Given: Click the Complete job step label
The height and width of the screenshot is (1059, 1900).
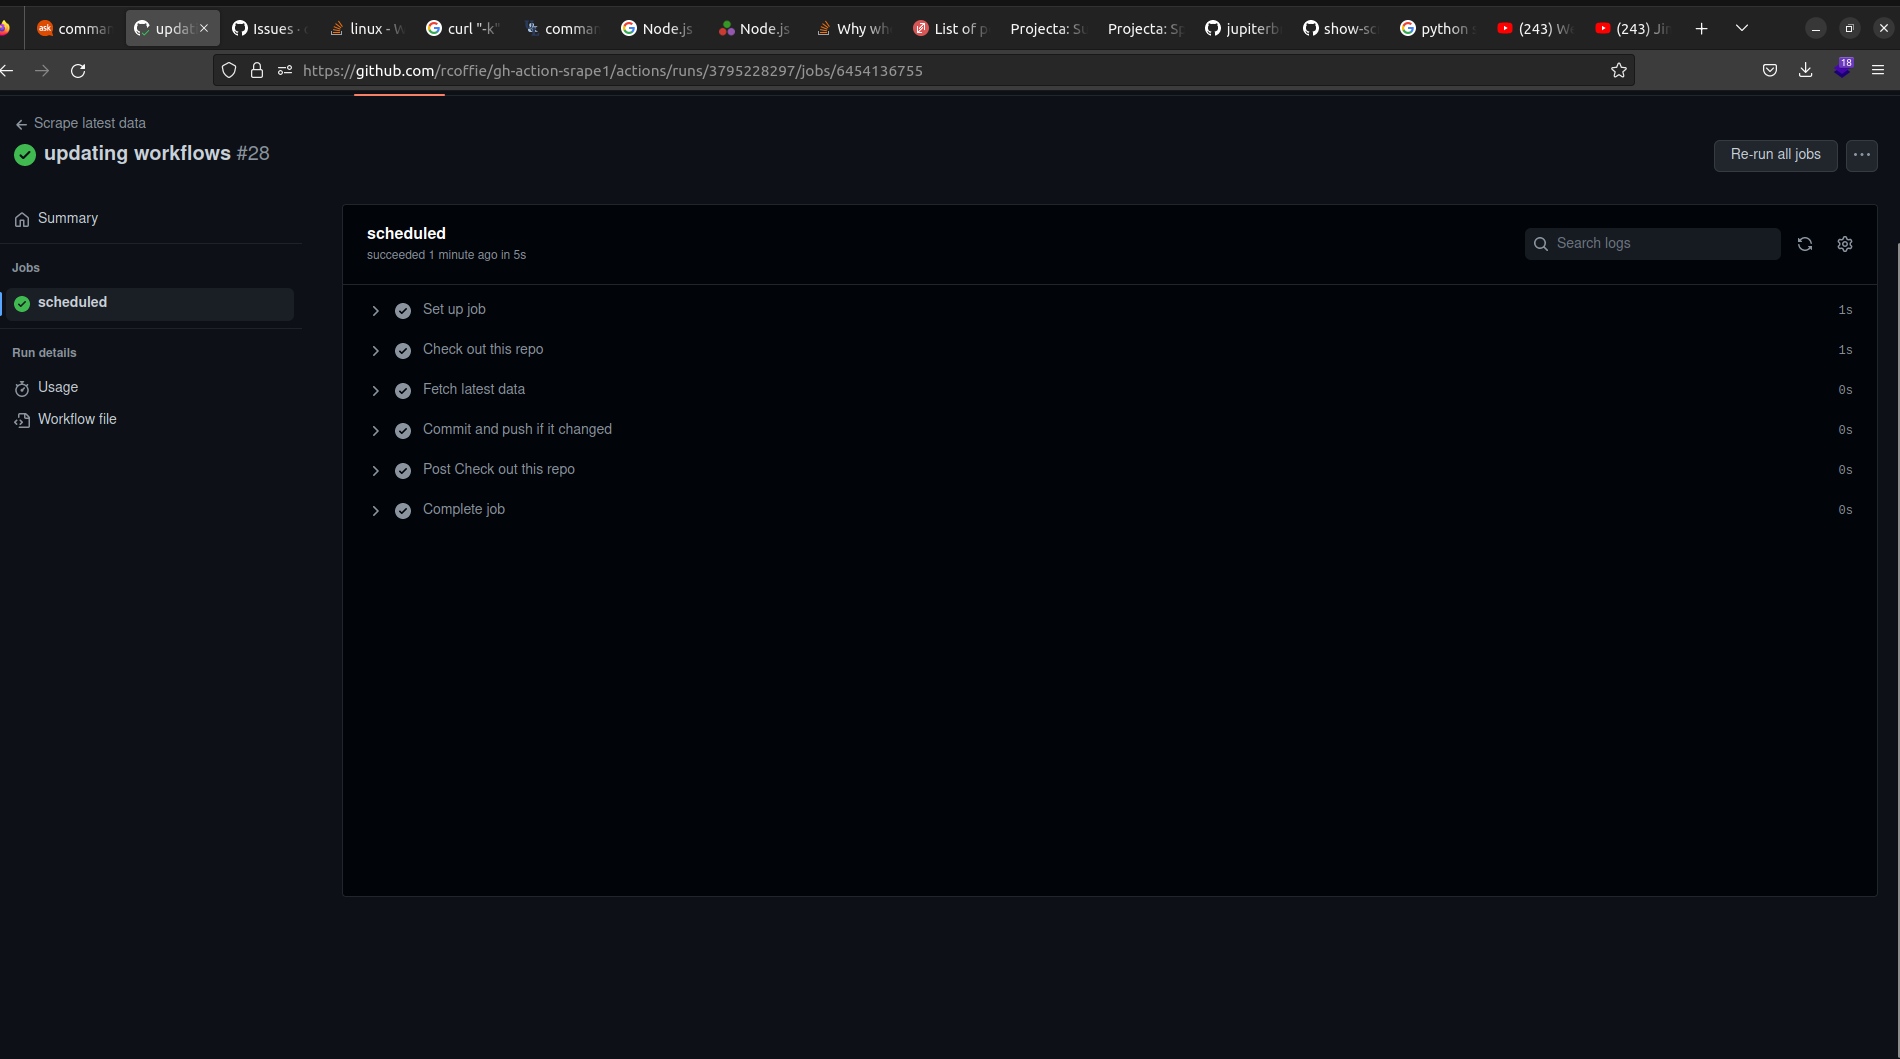Looking at the screenshot, I should point(464,510).
